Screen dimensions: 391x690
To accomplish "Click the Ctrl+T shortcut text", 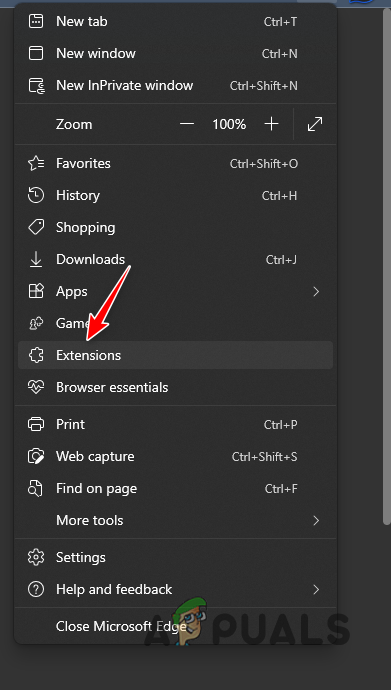I will click(x=281, y=22).
